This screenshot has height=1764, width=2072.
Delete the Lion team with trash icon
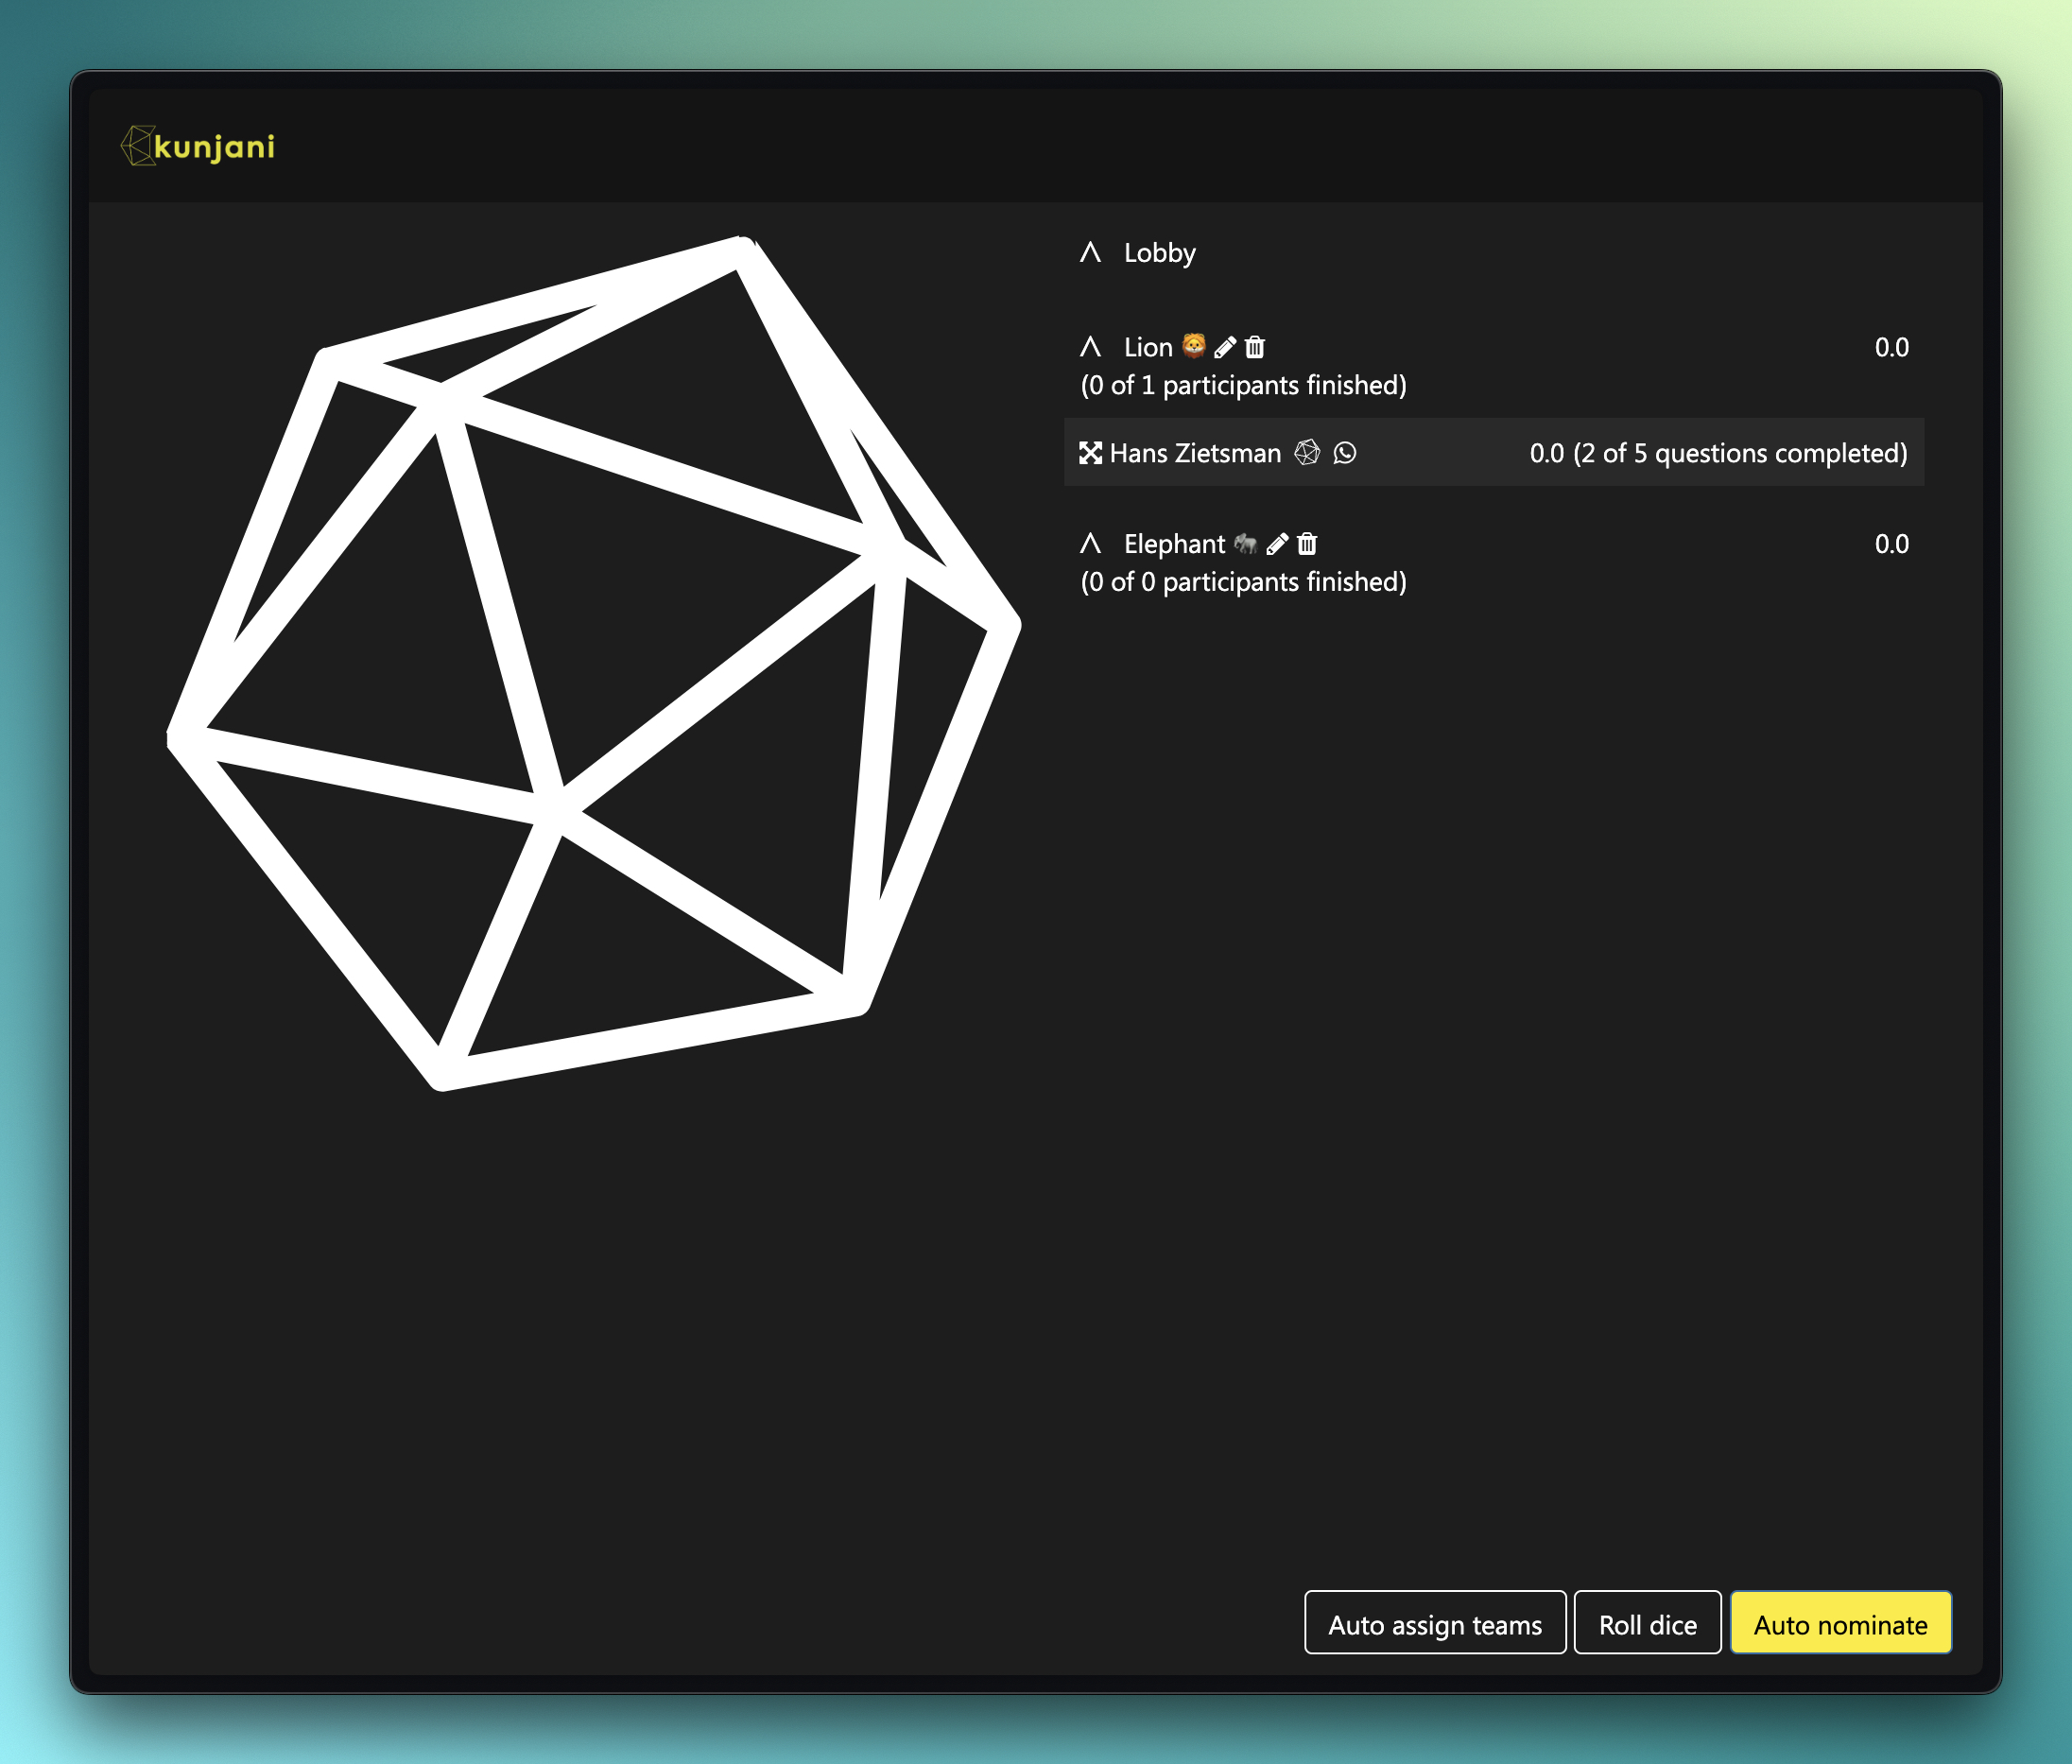tap(1255, 347)
